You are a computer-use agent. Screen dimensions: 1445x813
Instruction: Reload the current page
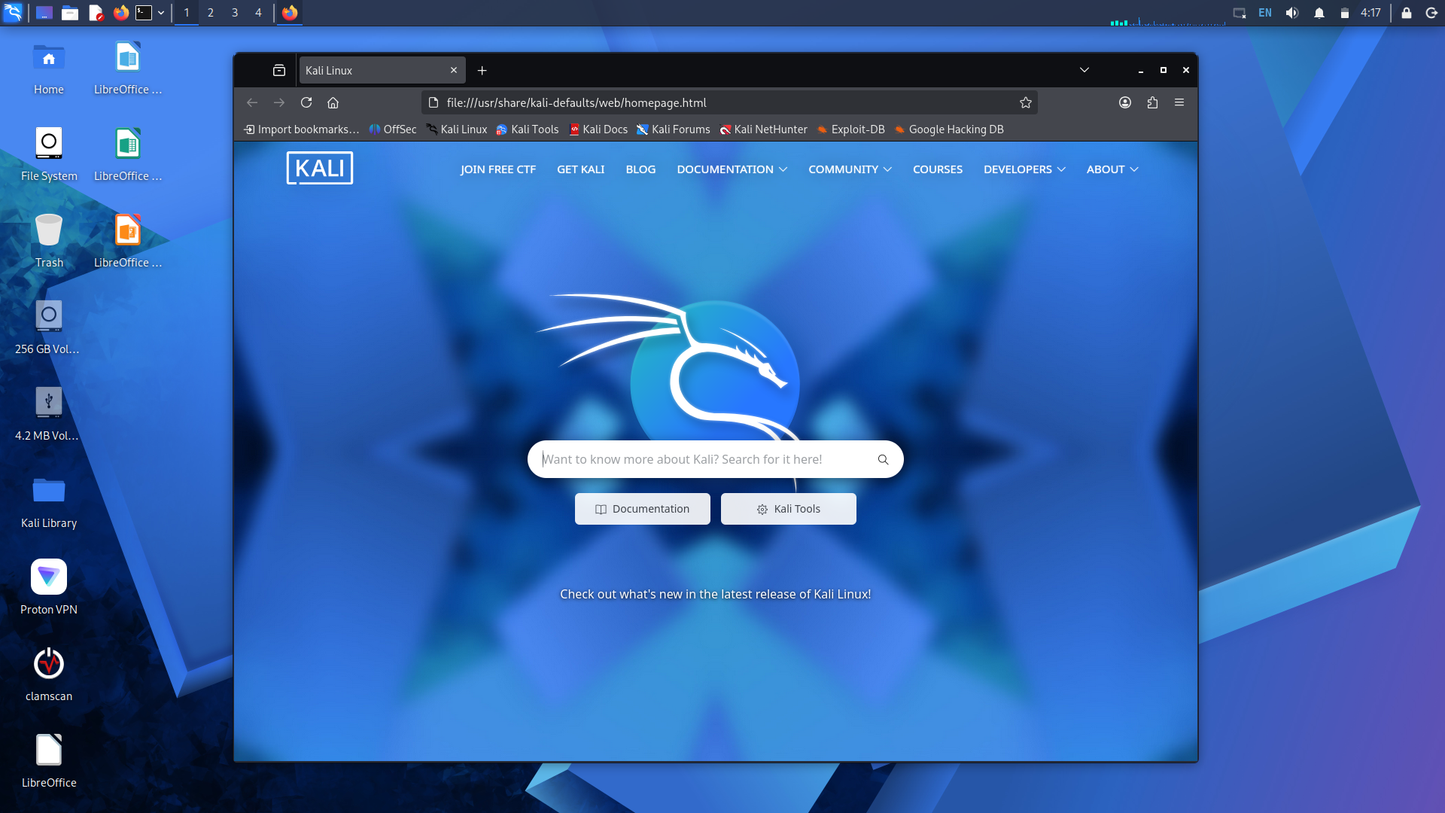pos(306,102)
